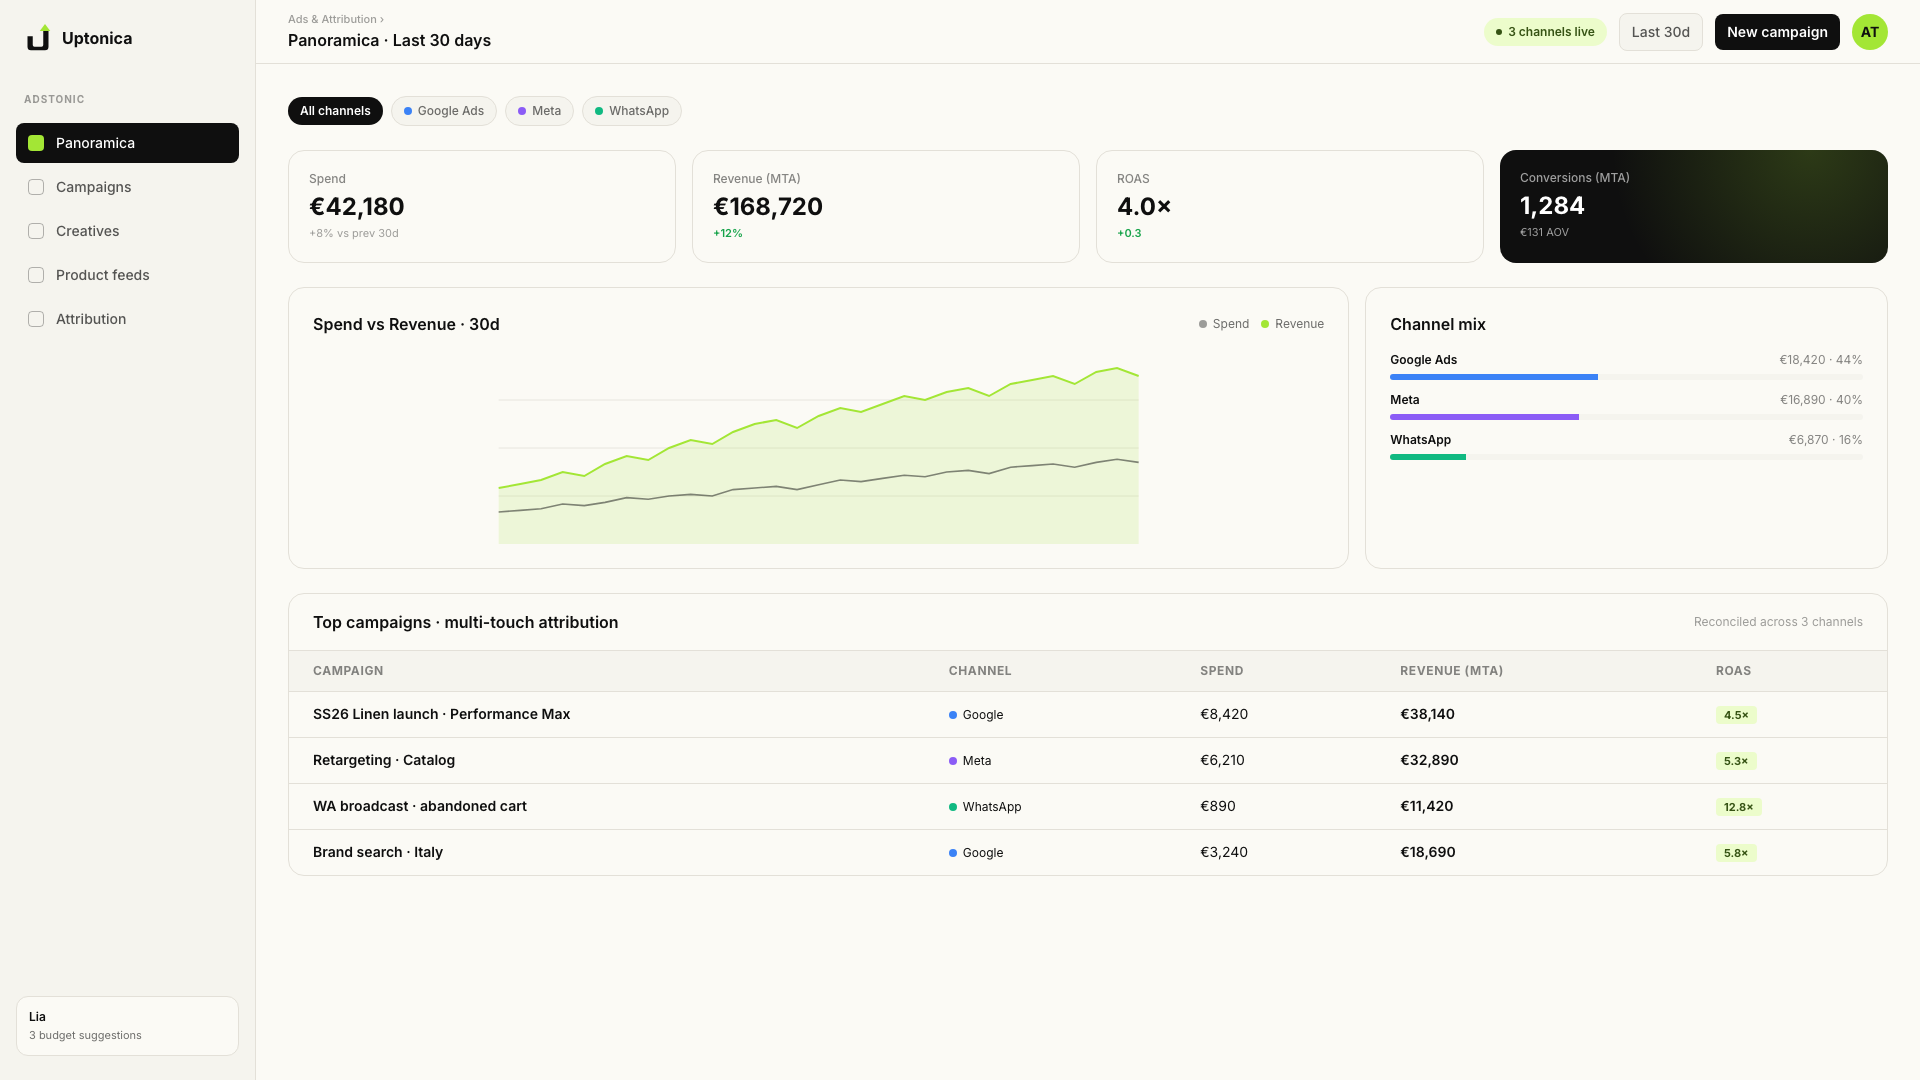The width and height of the screenshot is (1920, 1080).
Task: Click the €16,890 · 40% channel mix value
Action: pyautogui.click(x=1820, y=400)
